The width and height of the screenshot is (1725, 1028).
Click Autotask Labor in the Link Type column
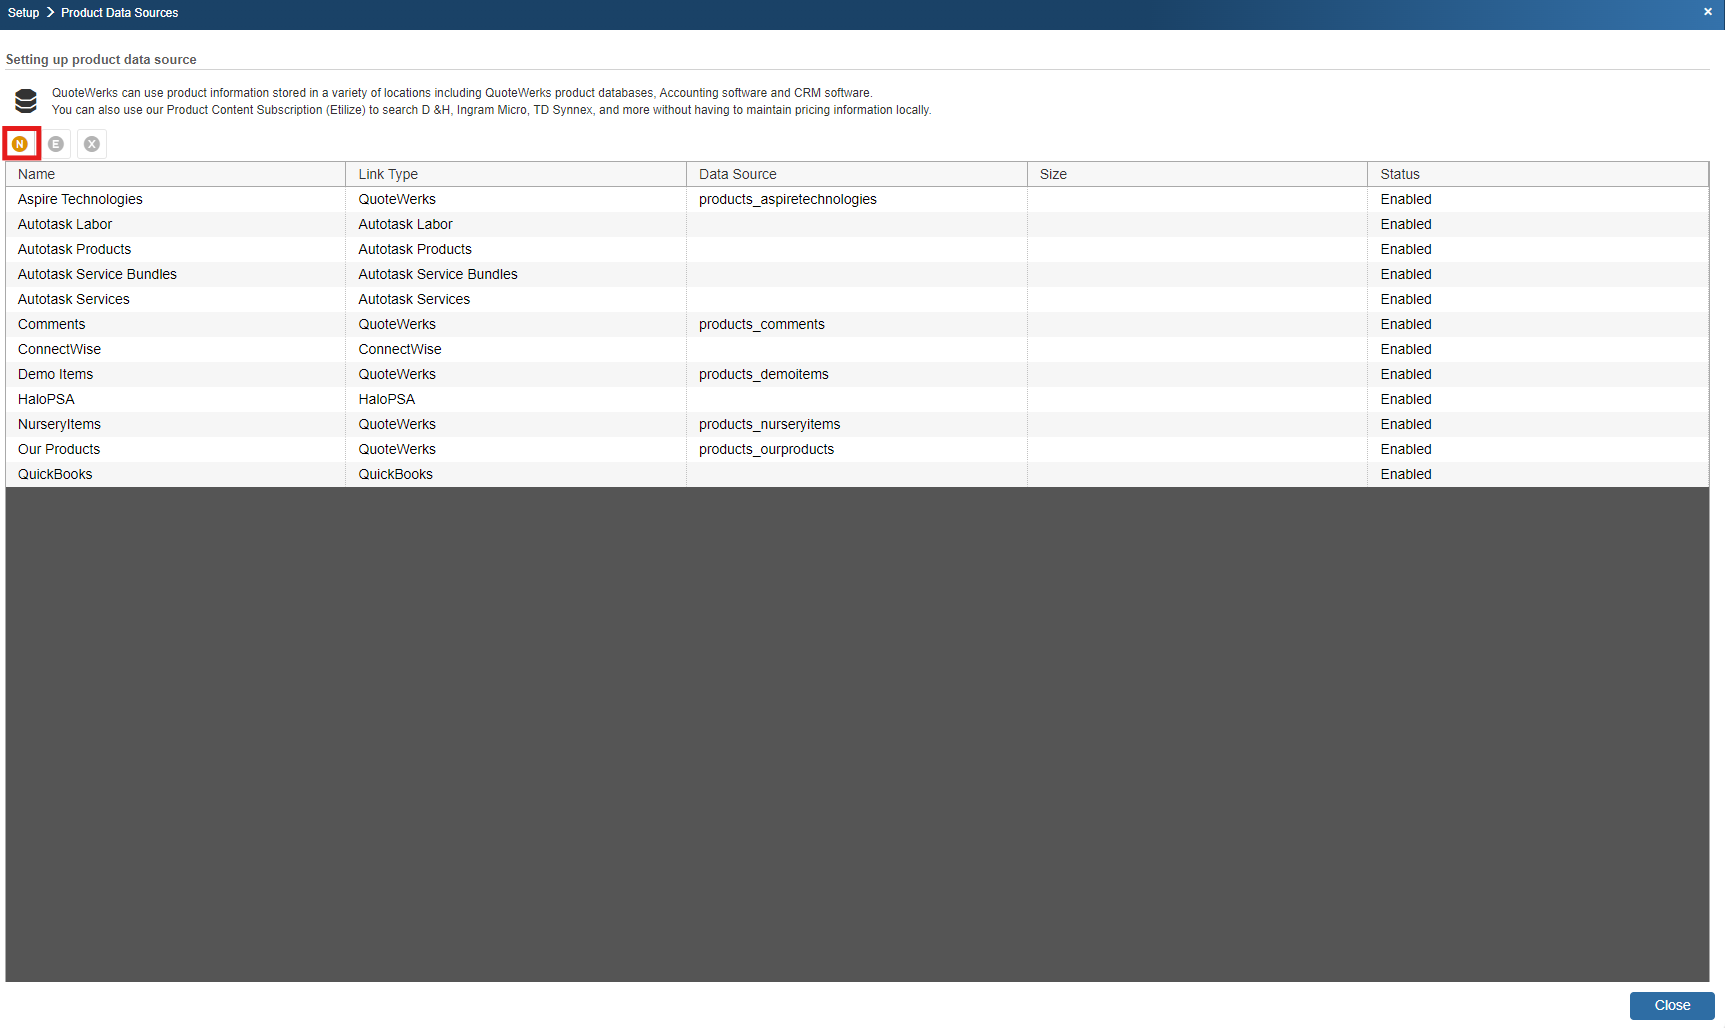(405, 224)
